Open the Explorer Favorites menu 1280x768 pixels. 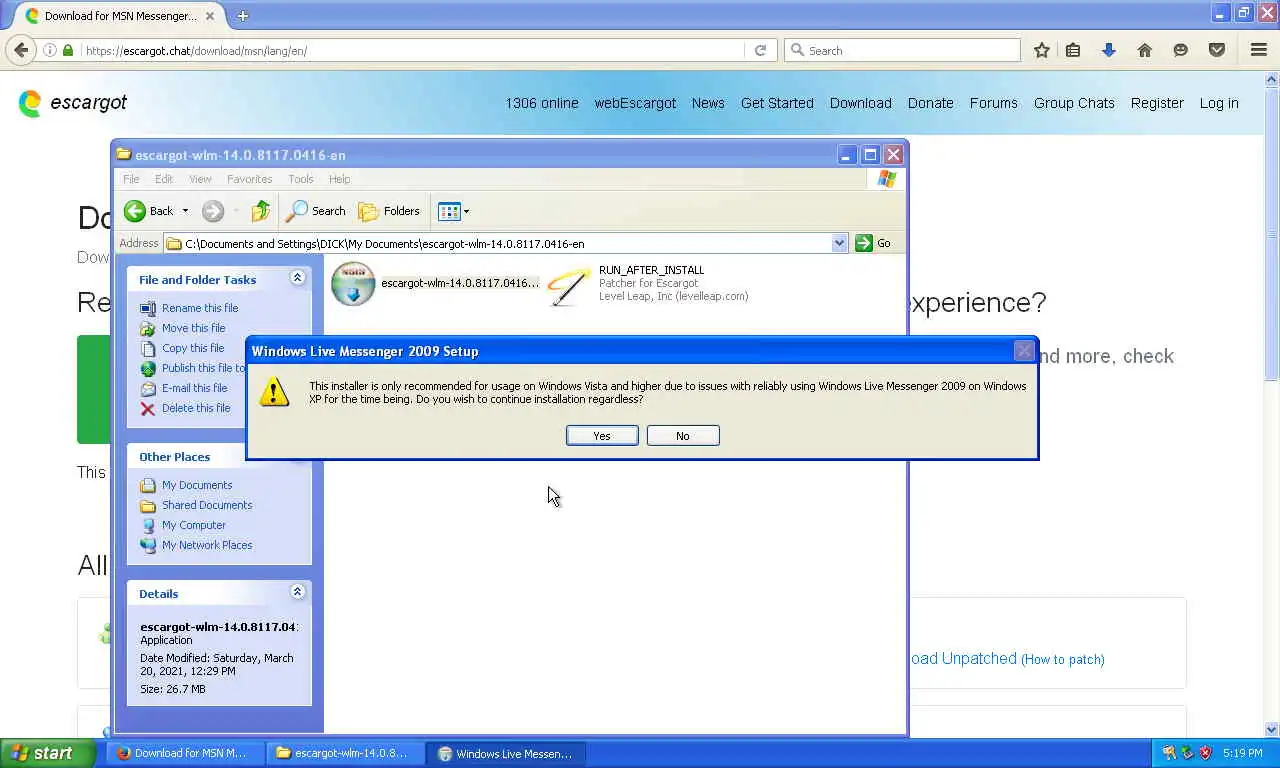(x=250, y=179)
